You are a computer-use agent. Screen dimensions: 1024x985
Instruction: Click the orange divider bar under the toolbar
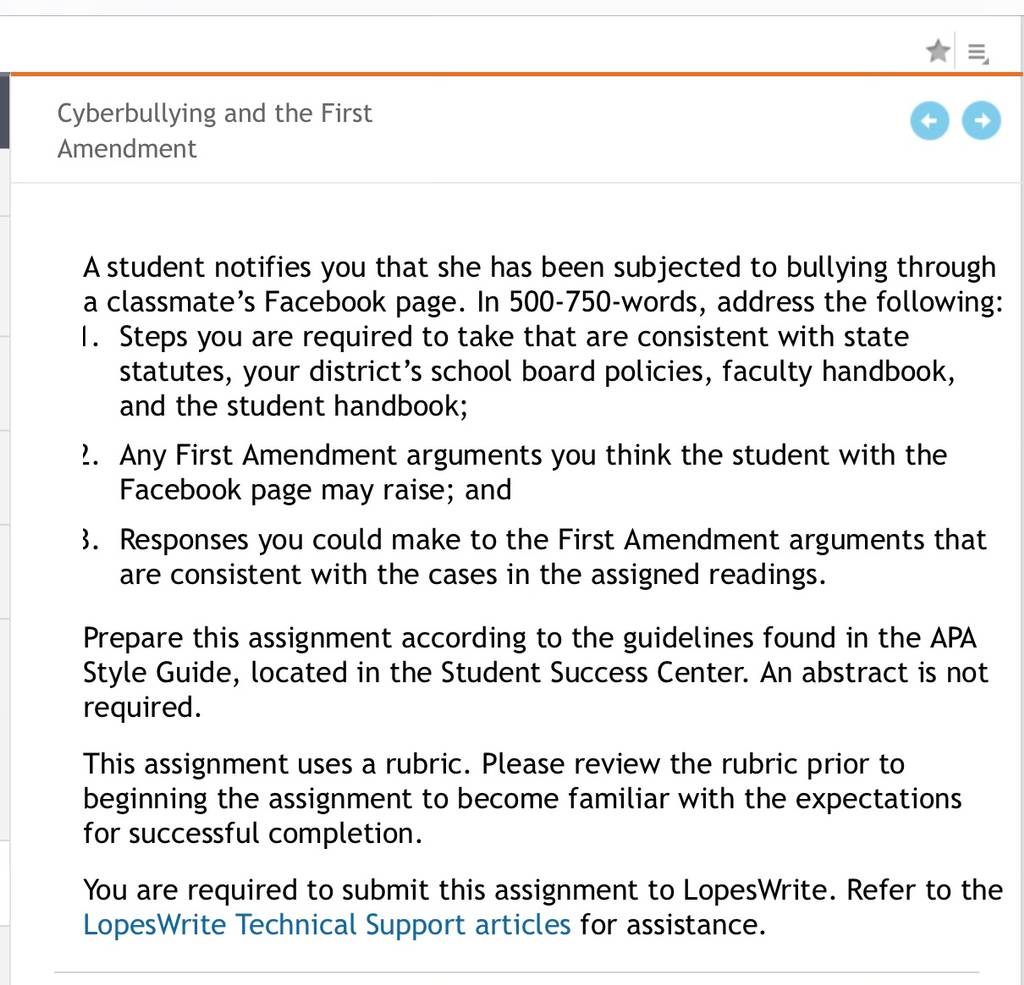tap(516, 74)
